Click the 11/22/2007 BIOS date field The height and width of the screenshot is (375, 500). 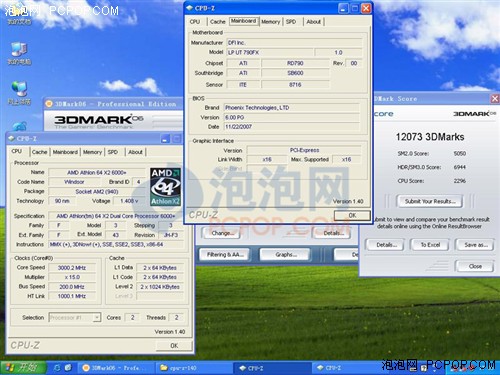tap(292, 127)
